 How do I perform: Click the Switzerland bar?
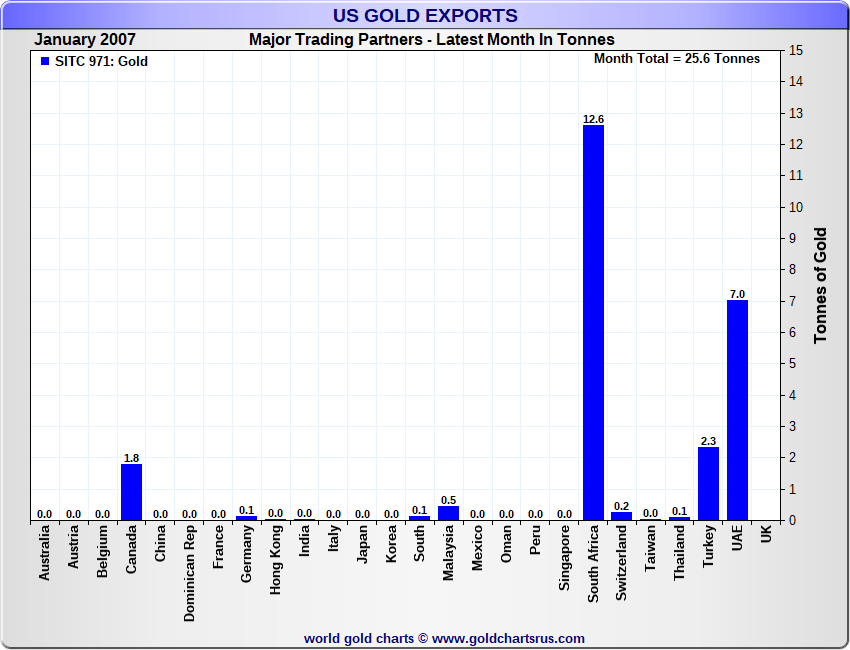(x=622, y=516)
